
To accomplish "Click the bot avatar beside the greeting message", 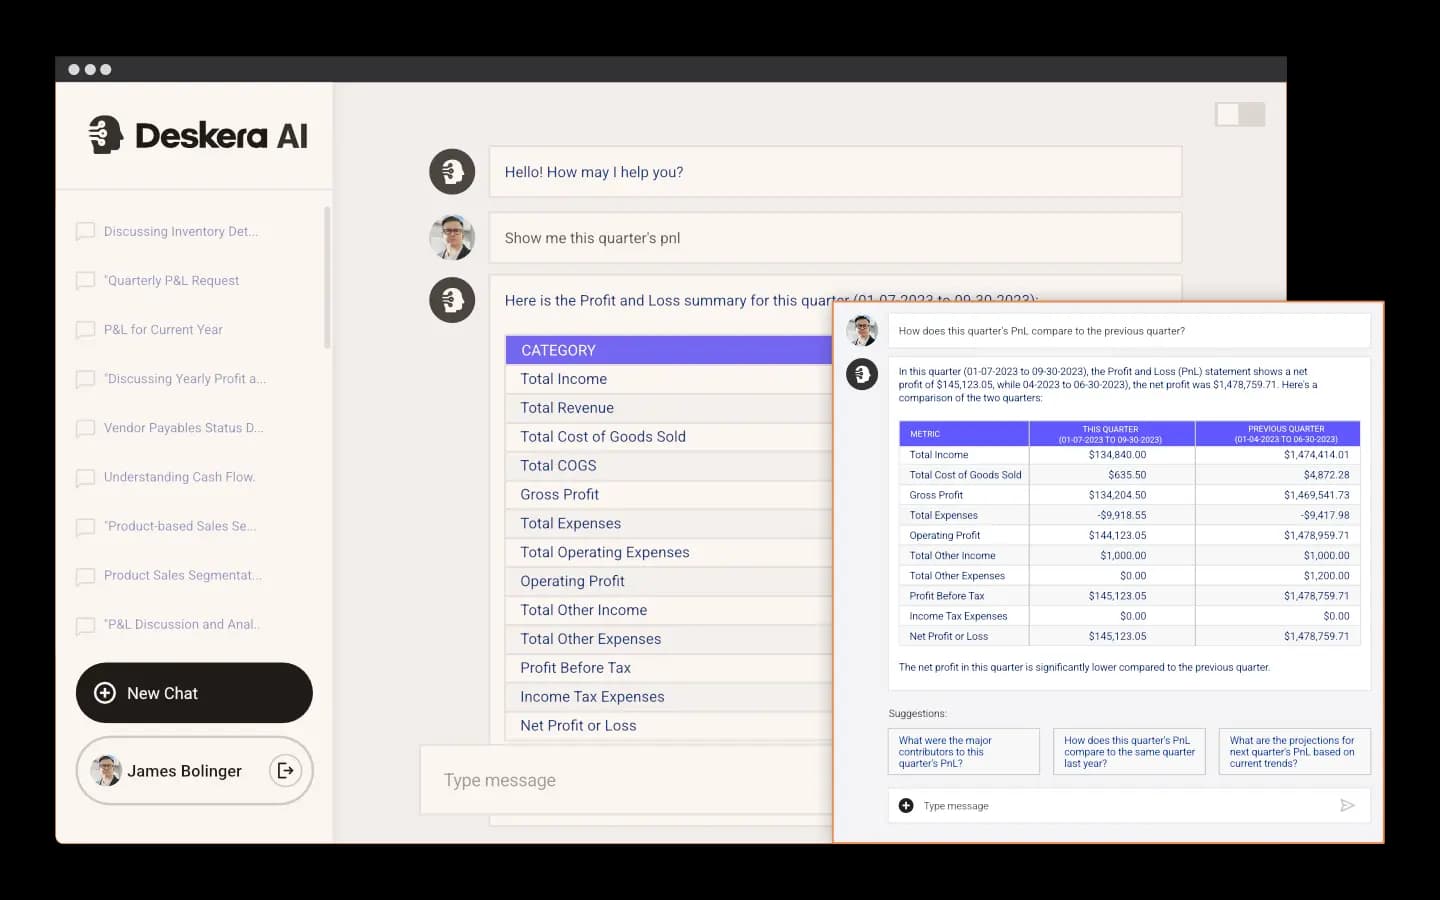I will [x=452, y=172].
